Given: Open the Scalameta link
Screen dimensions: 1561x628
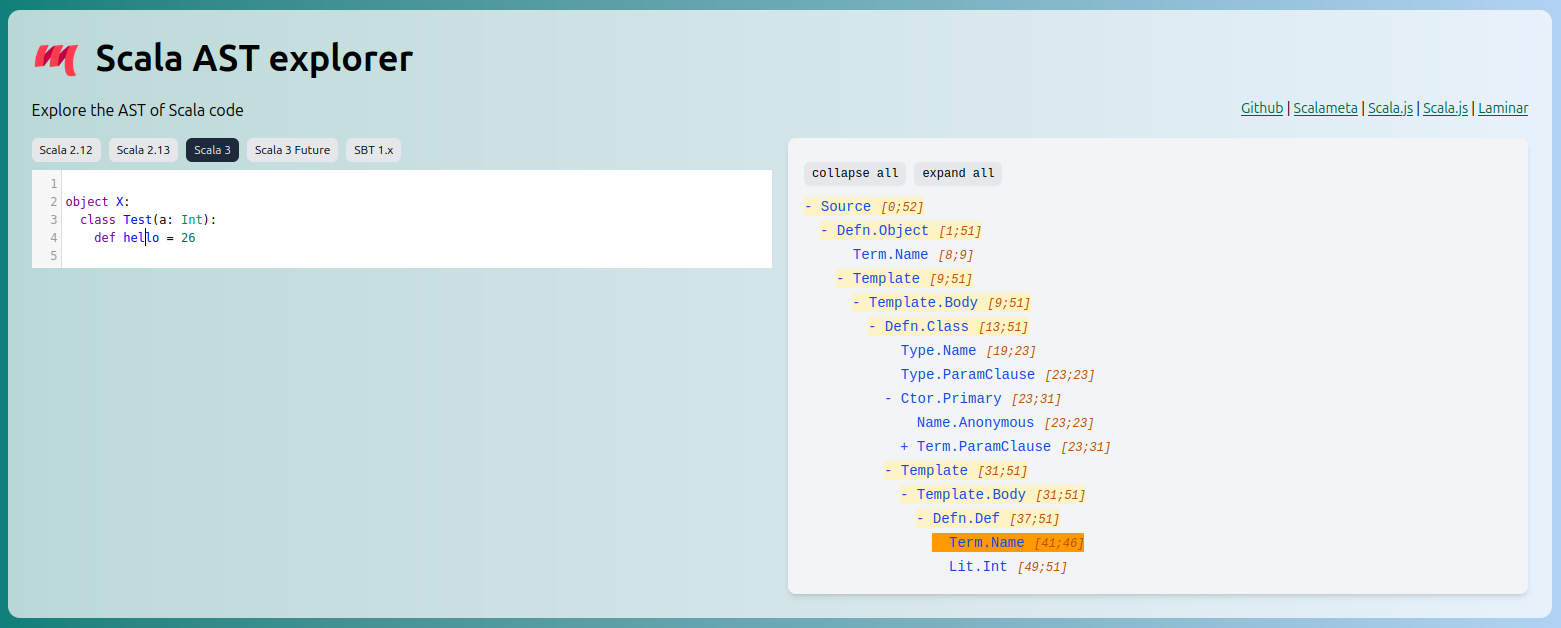Looking at the screenshot, I should coord(1325,108).
